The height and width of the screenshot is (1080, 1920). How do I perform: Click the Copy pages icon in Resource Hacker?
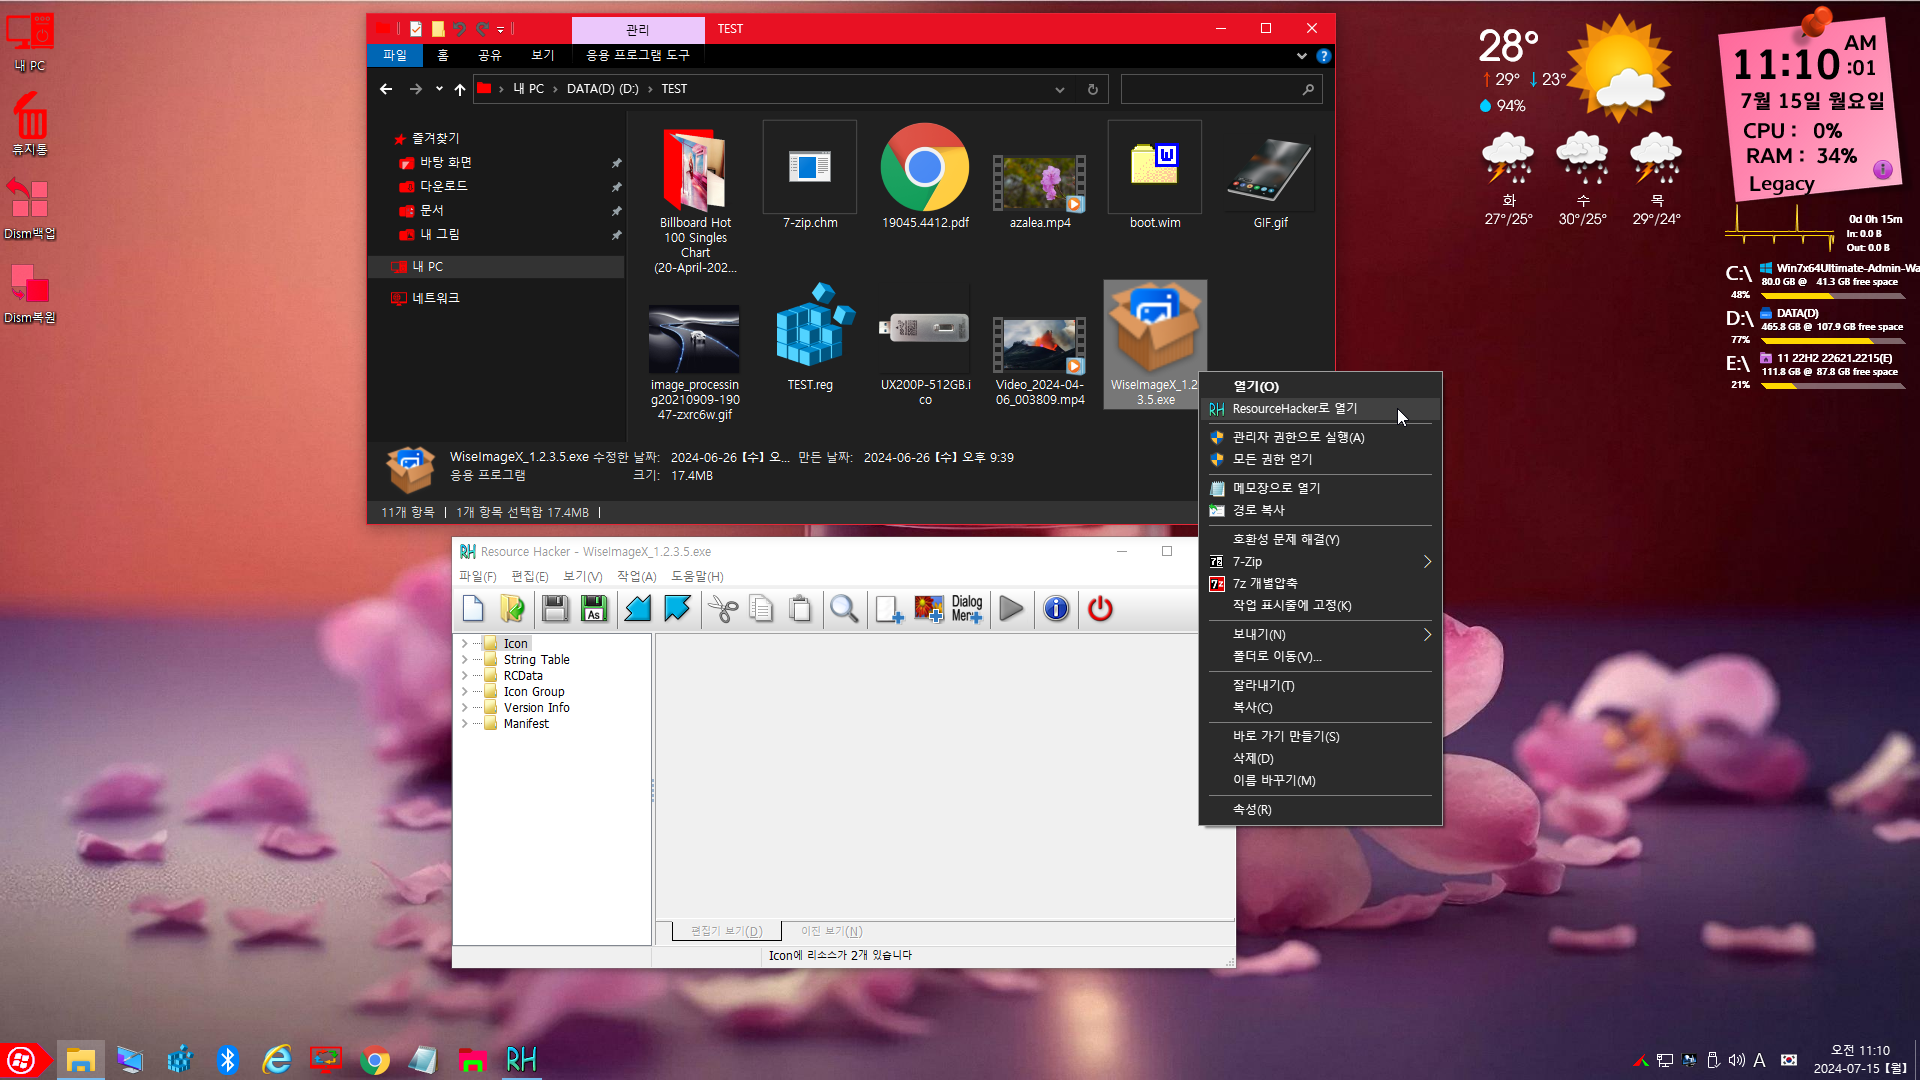pyautogui.click(x=761, y=608)
